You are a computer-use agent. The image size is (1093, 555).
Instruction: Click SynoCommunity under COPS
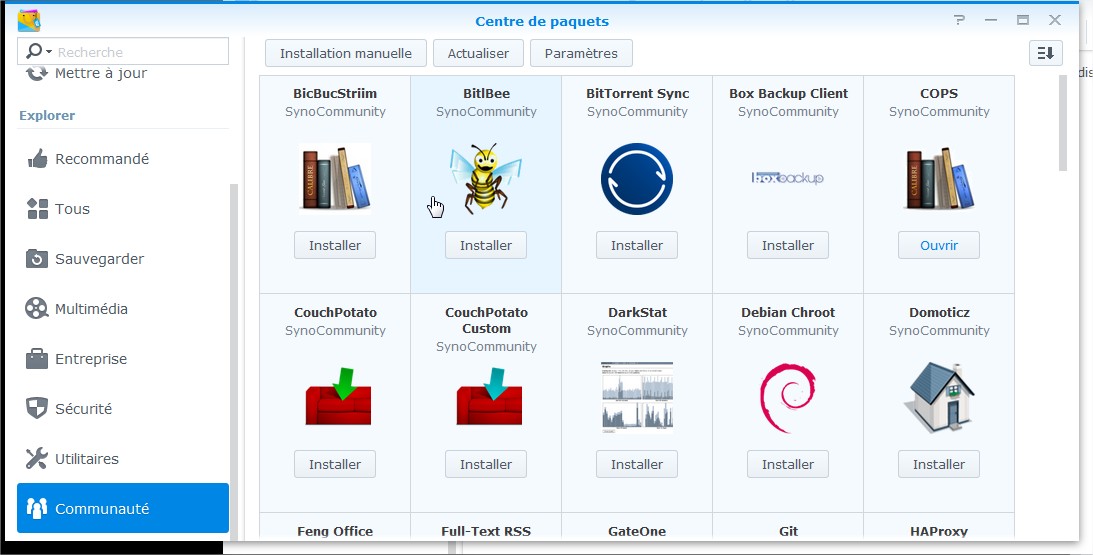point(939,112)
